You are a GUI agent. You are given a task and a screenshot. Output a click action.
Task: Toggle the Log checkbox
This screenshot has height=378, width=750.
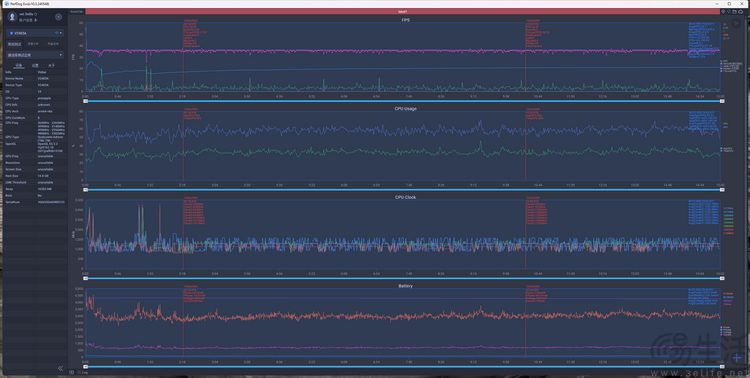(79, 372)
